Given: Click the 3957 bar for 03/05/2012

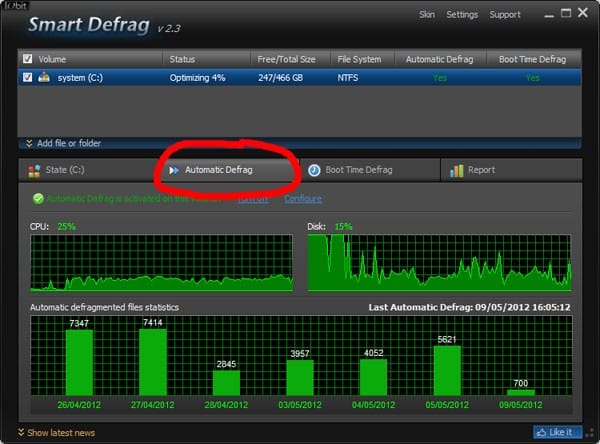Looking at the screenshot, I should tap(300, 378).
